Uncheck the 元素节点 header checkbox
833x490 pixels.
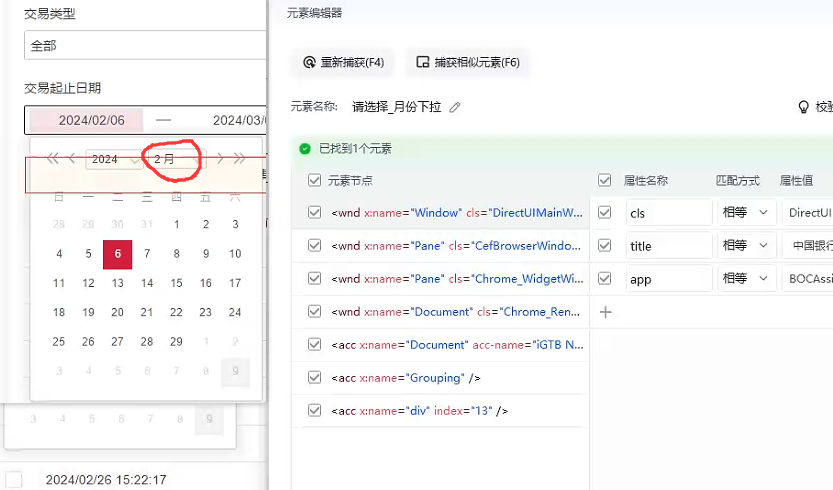point(315,180)
